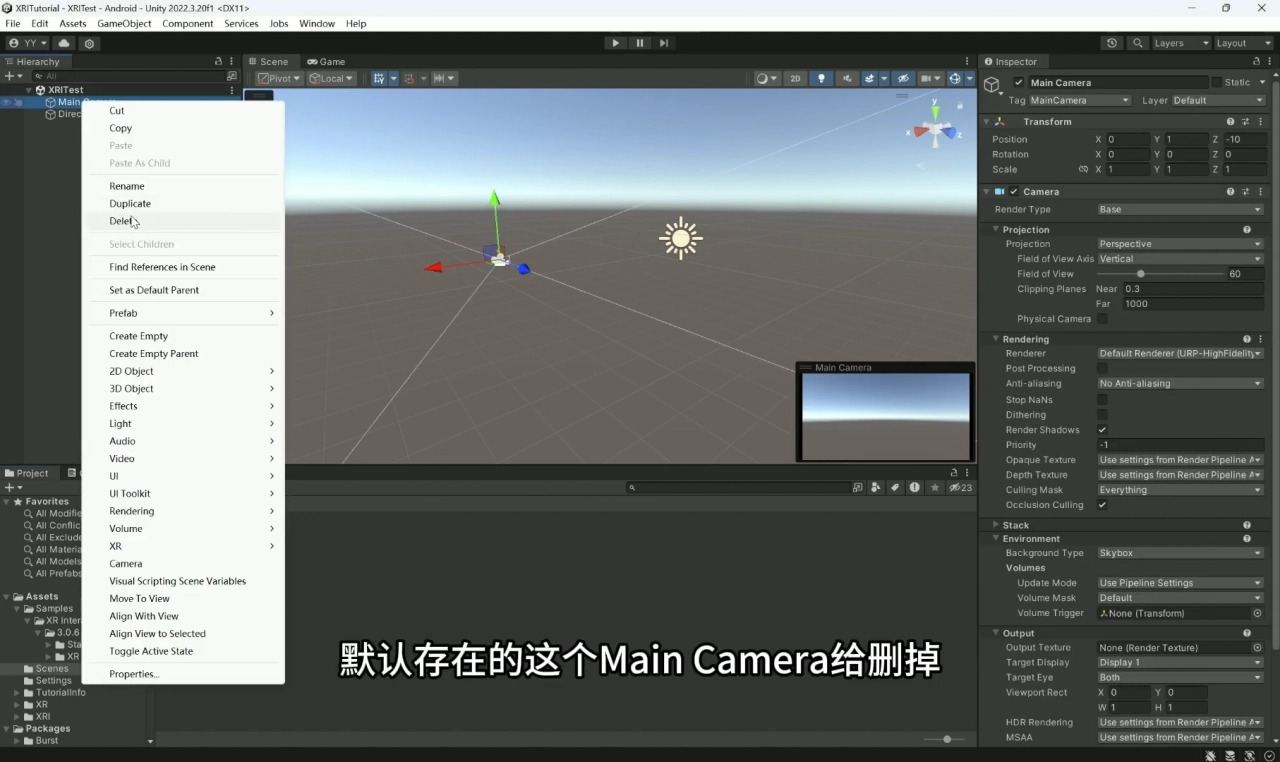Toggle the Static checkbox
The height and width of the screenshot is (762, 1280).
click(x=1216, y=83)
